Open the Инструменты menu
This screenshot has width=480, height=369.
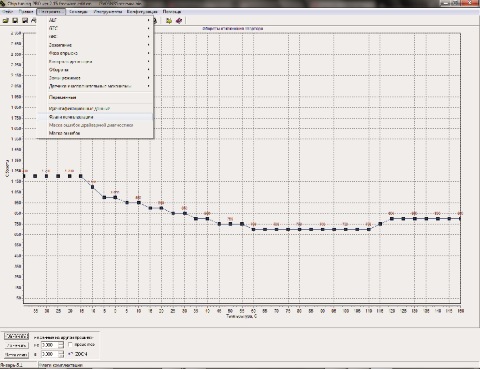[x=108, y=12]
